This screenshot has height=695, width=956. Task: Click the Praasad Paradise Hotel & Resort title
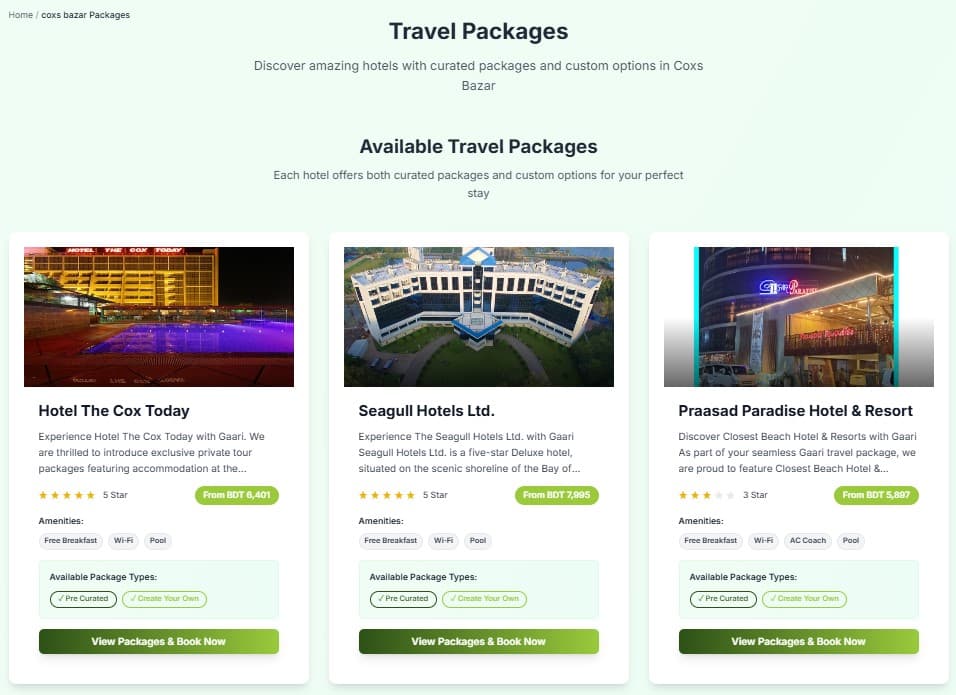[x=795, y=411]
